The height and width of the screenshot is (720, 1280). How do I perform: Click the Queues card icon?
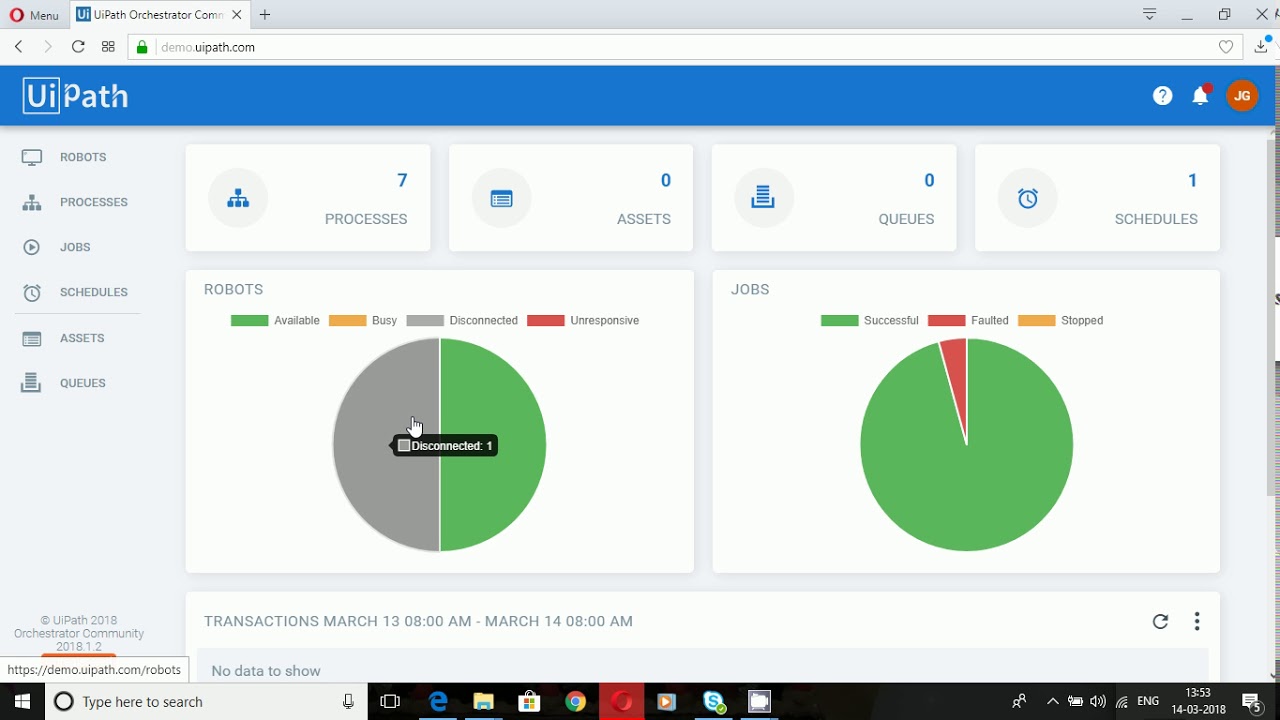coord(764,198)
